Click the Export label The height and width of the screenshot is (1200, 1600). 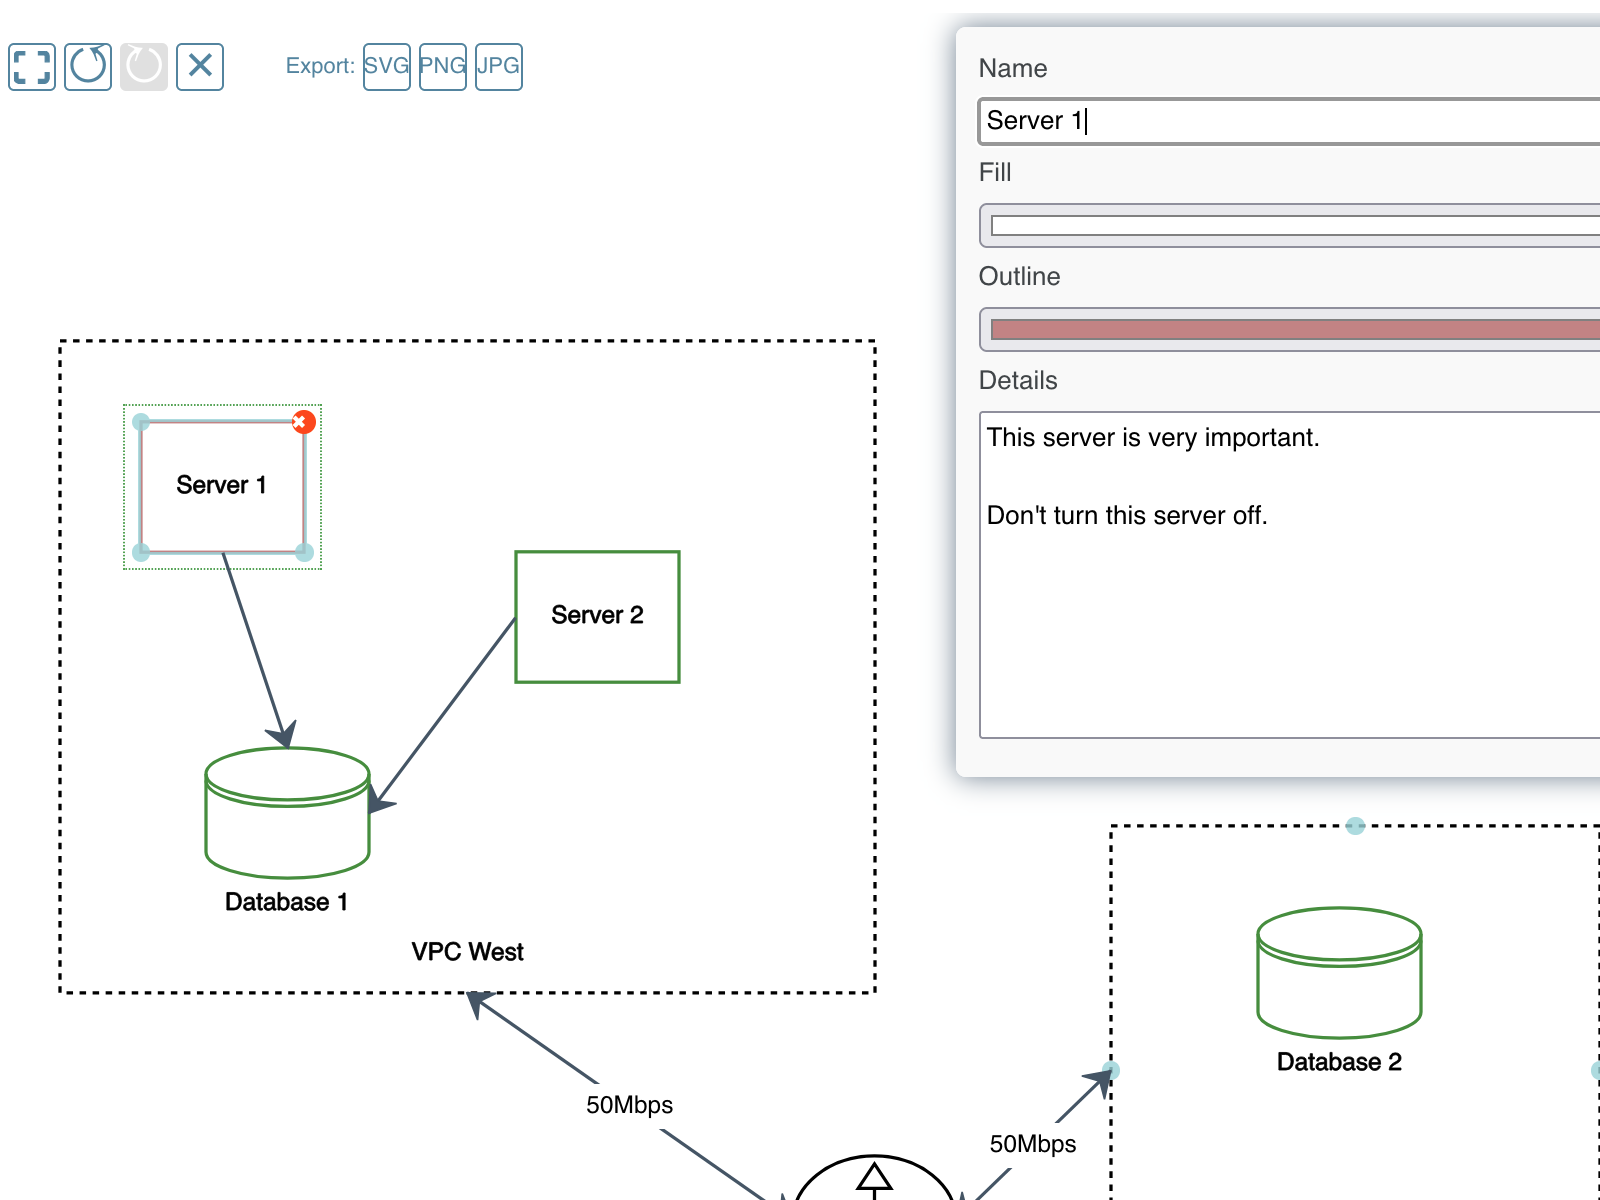[x=320, y=66]
